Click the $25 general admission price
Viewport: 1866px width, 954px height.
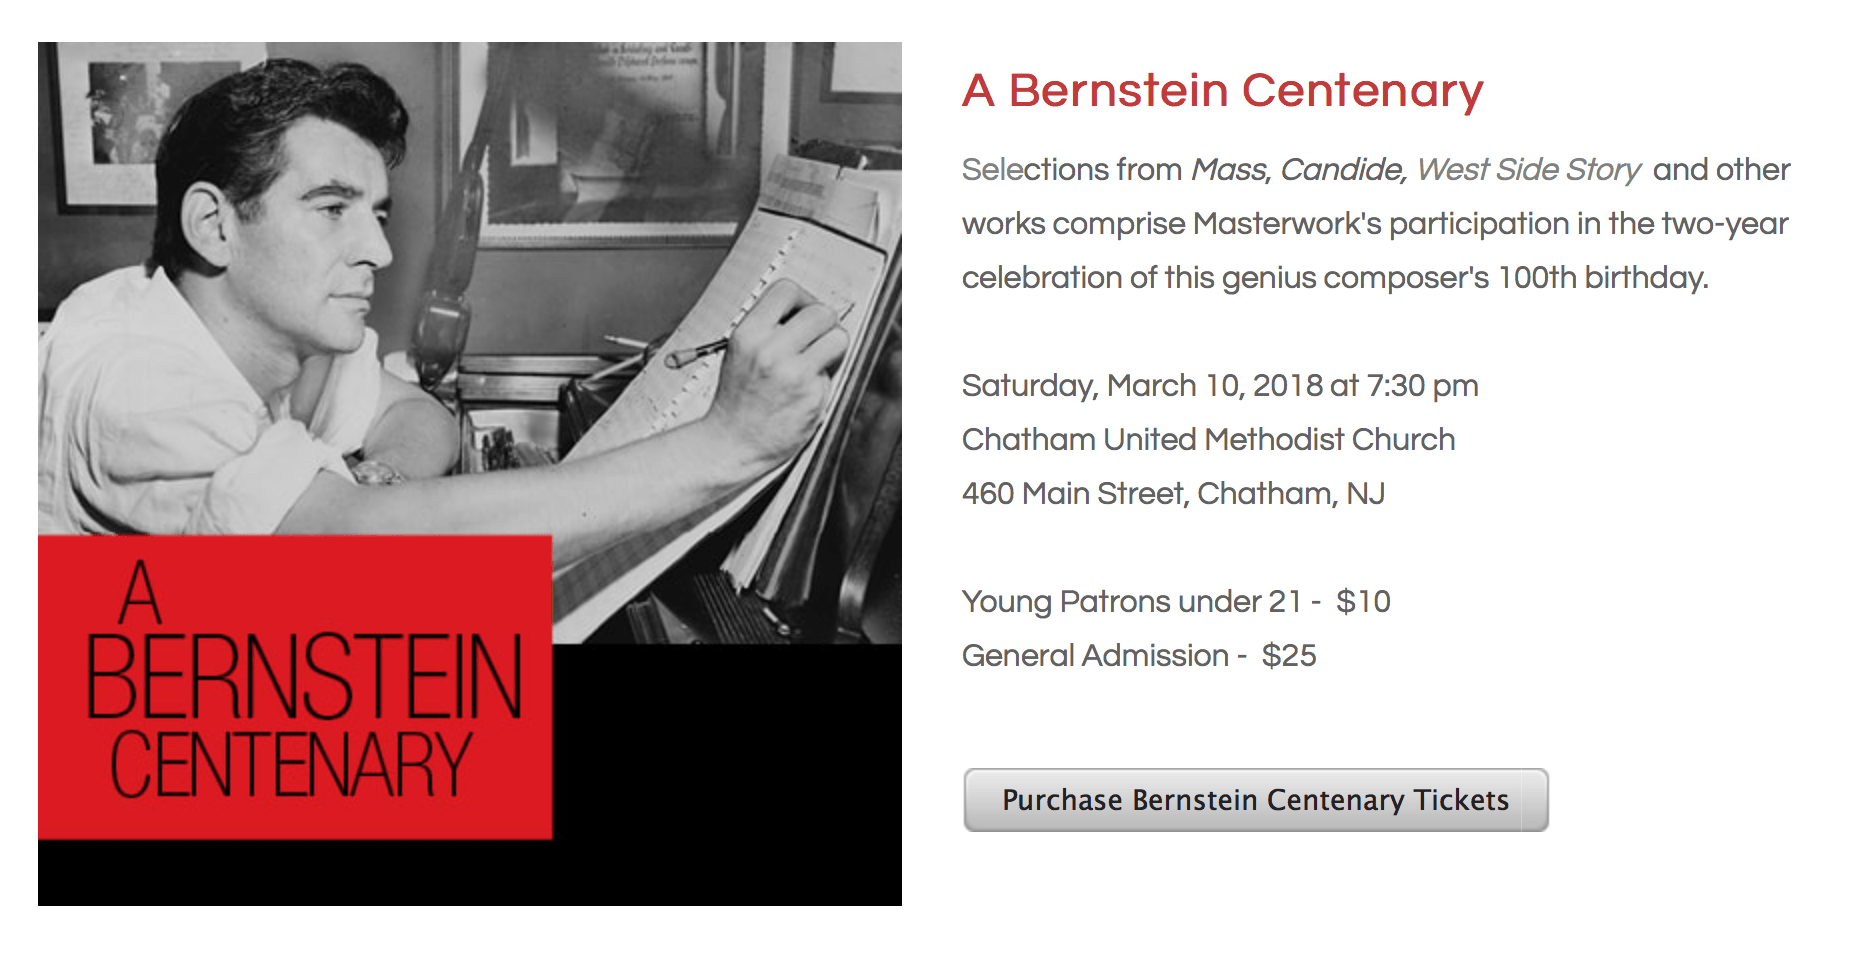pyautogui.click(x=1289, y=656)
